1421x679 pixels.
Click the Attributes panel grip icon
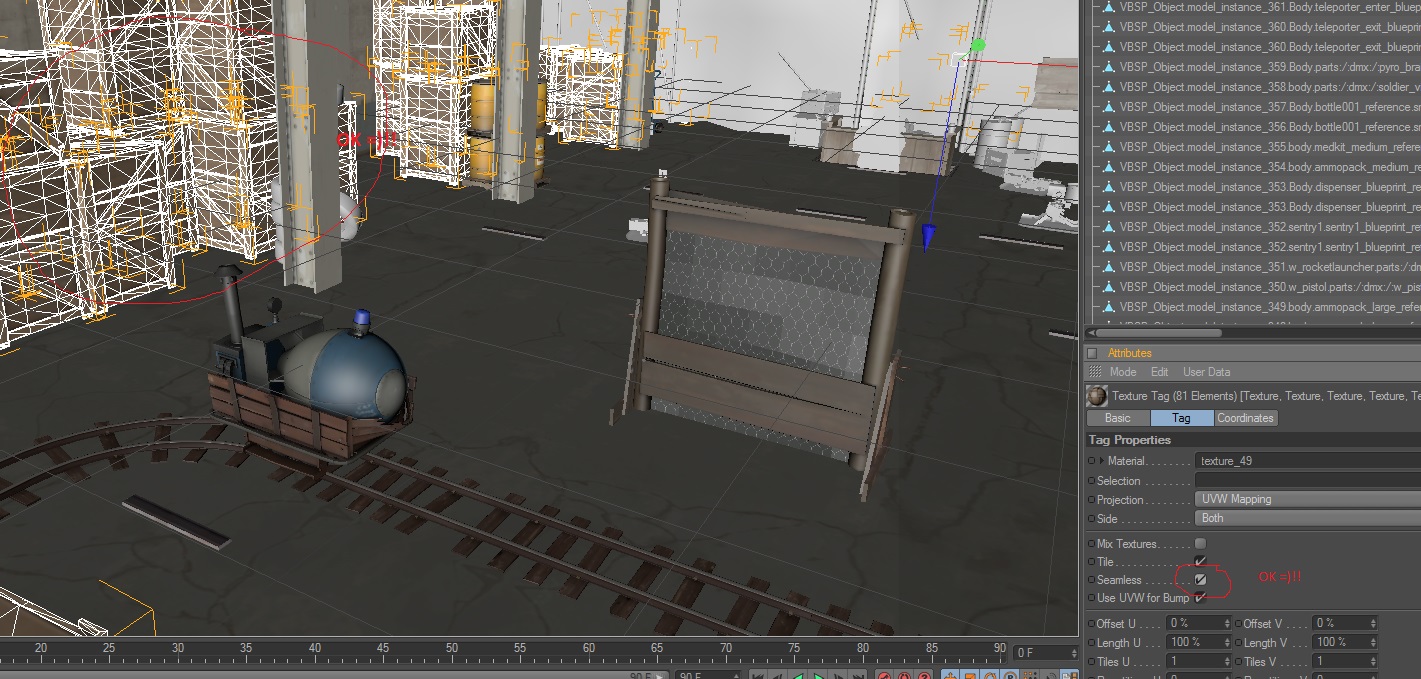point(1096,372)
